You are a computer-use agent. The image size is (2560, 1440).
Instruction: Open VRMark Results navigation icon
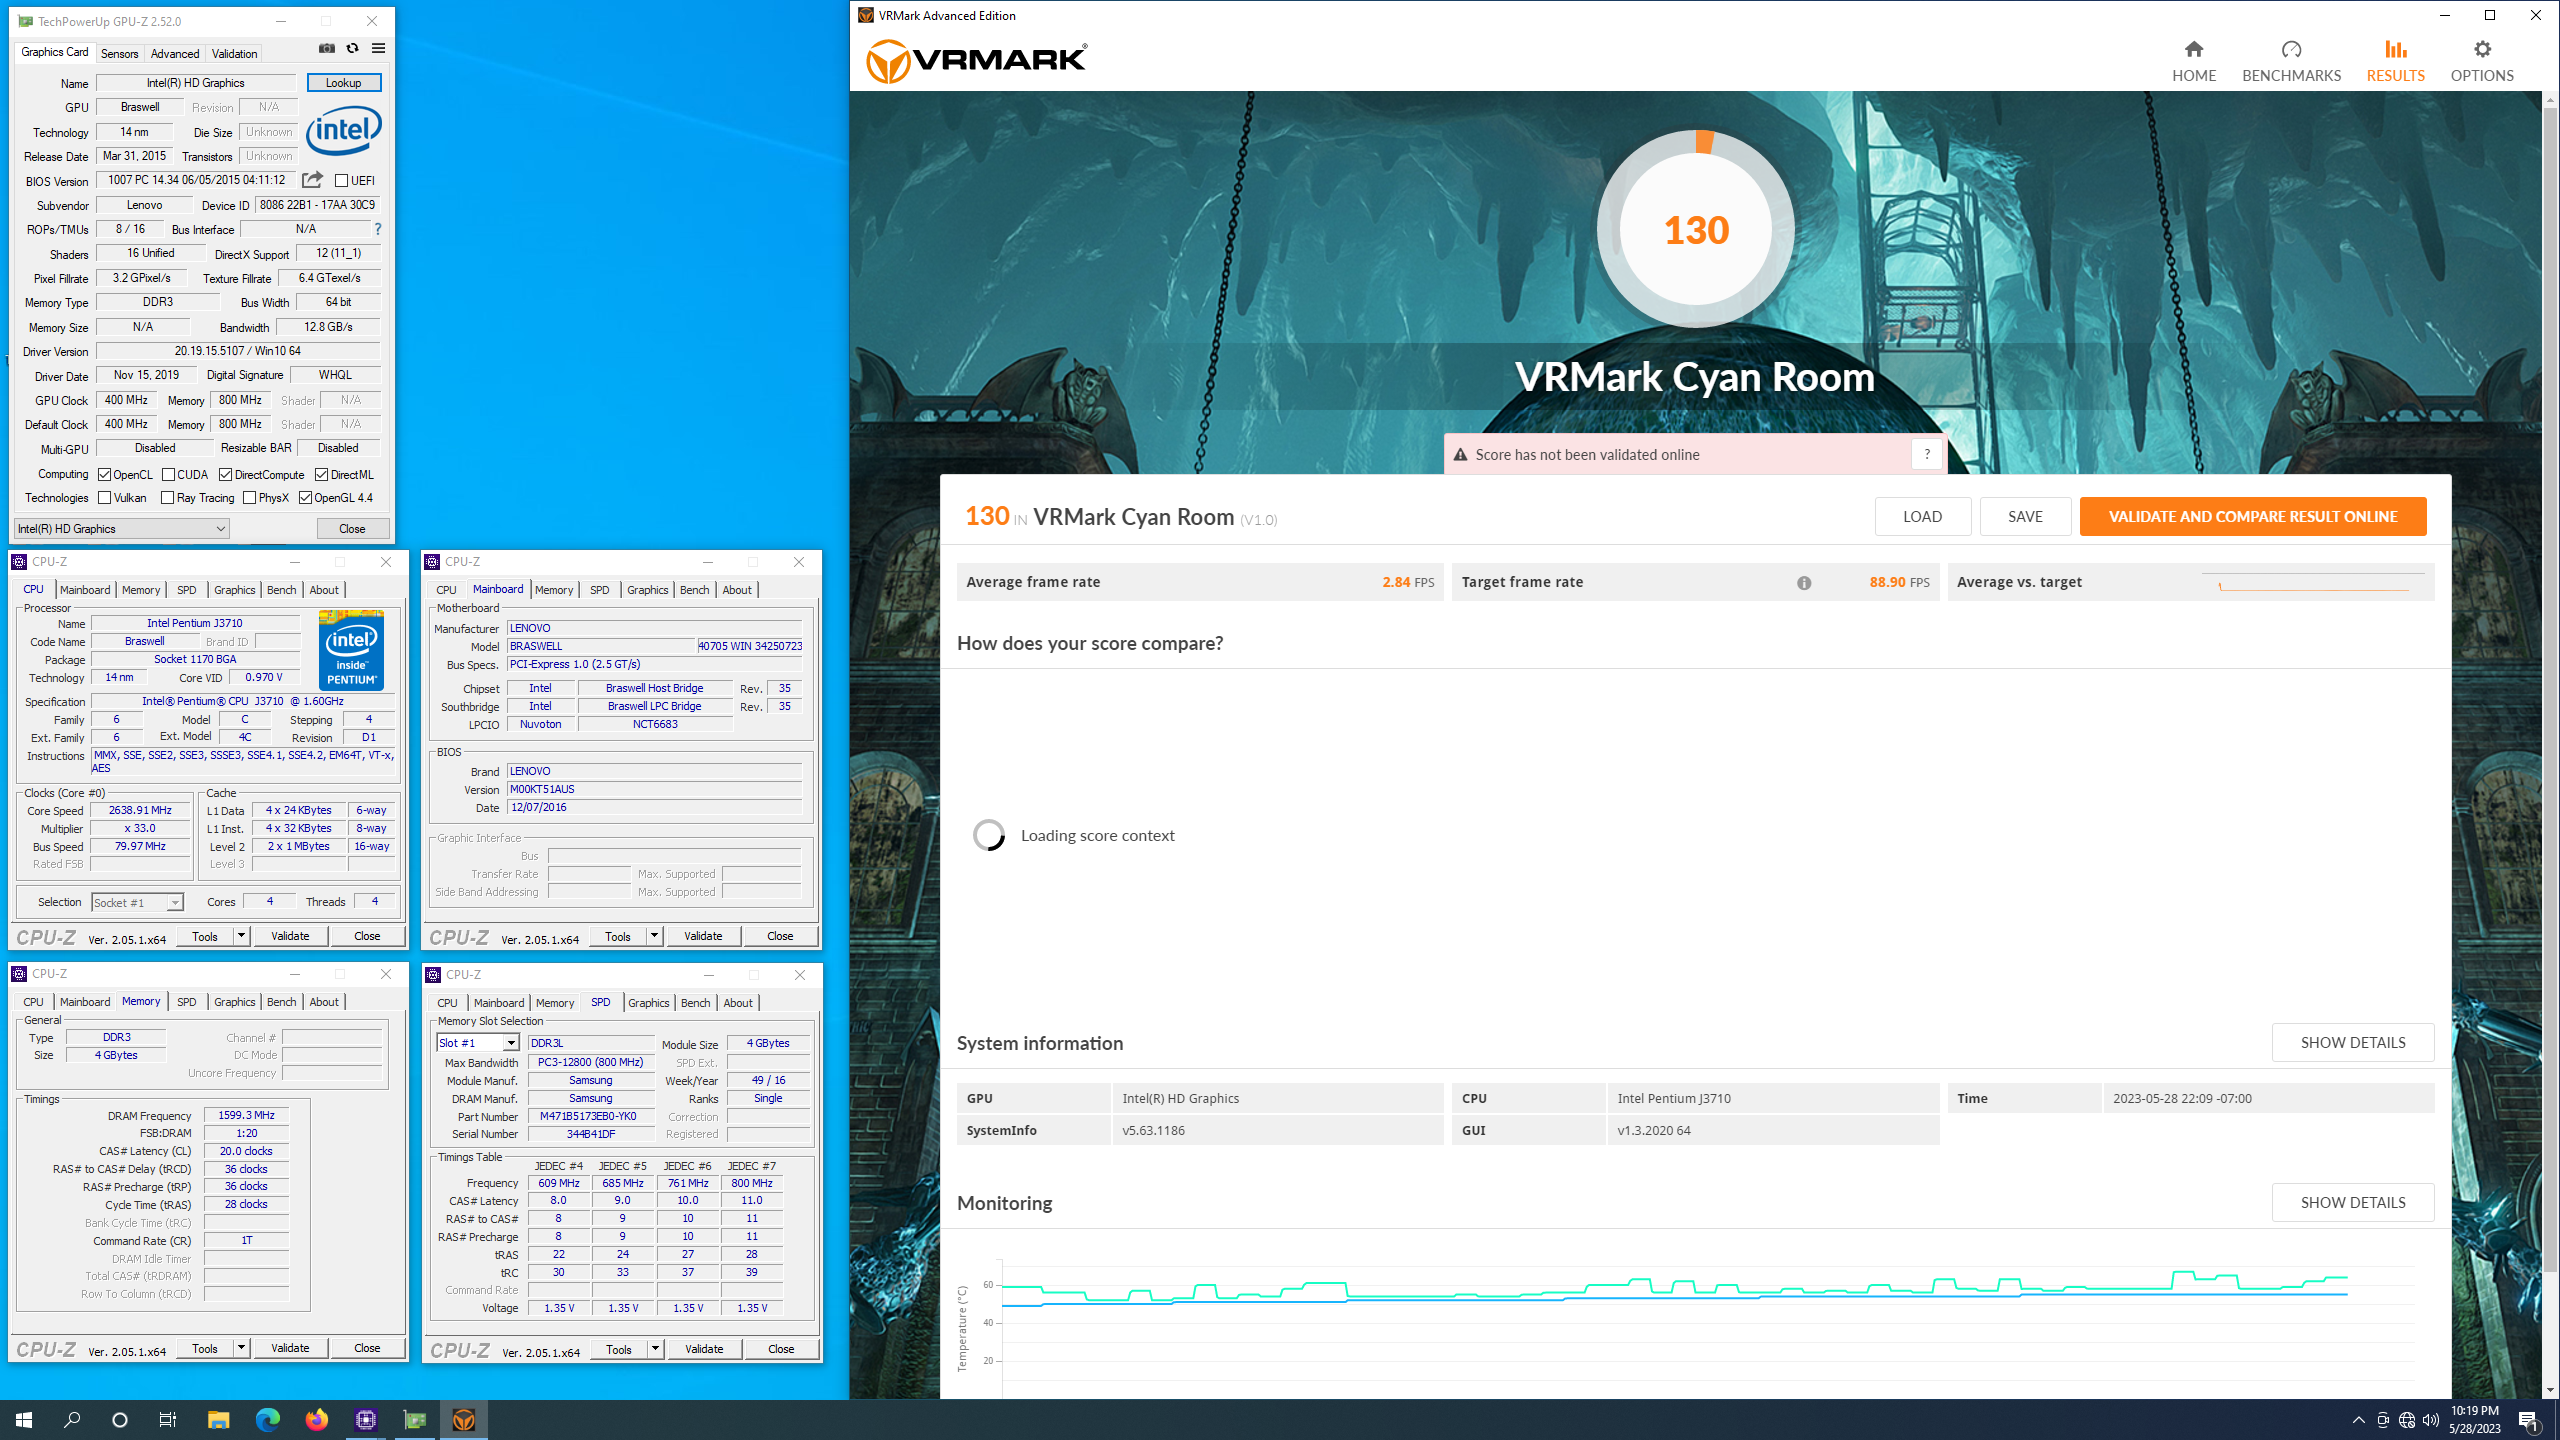pos(2395,49)
